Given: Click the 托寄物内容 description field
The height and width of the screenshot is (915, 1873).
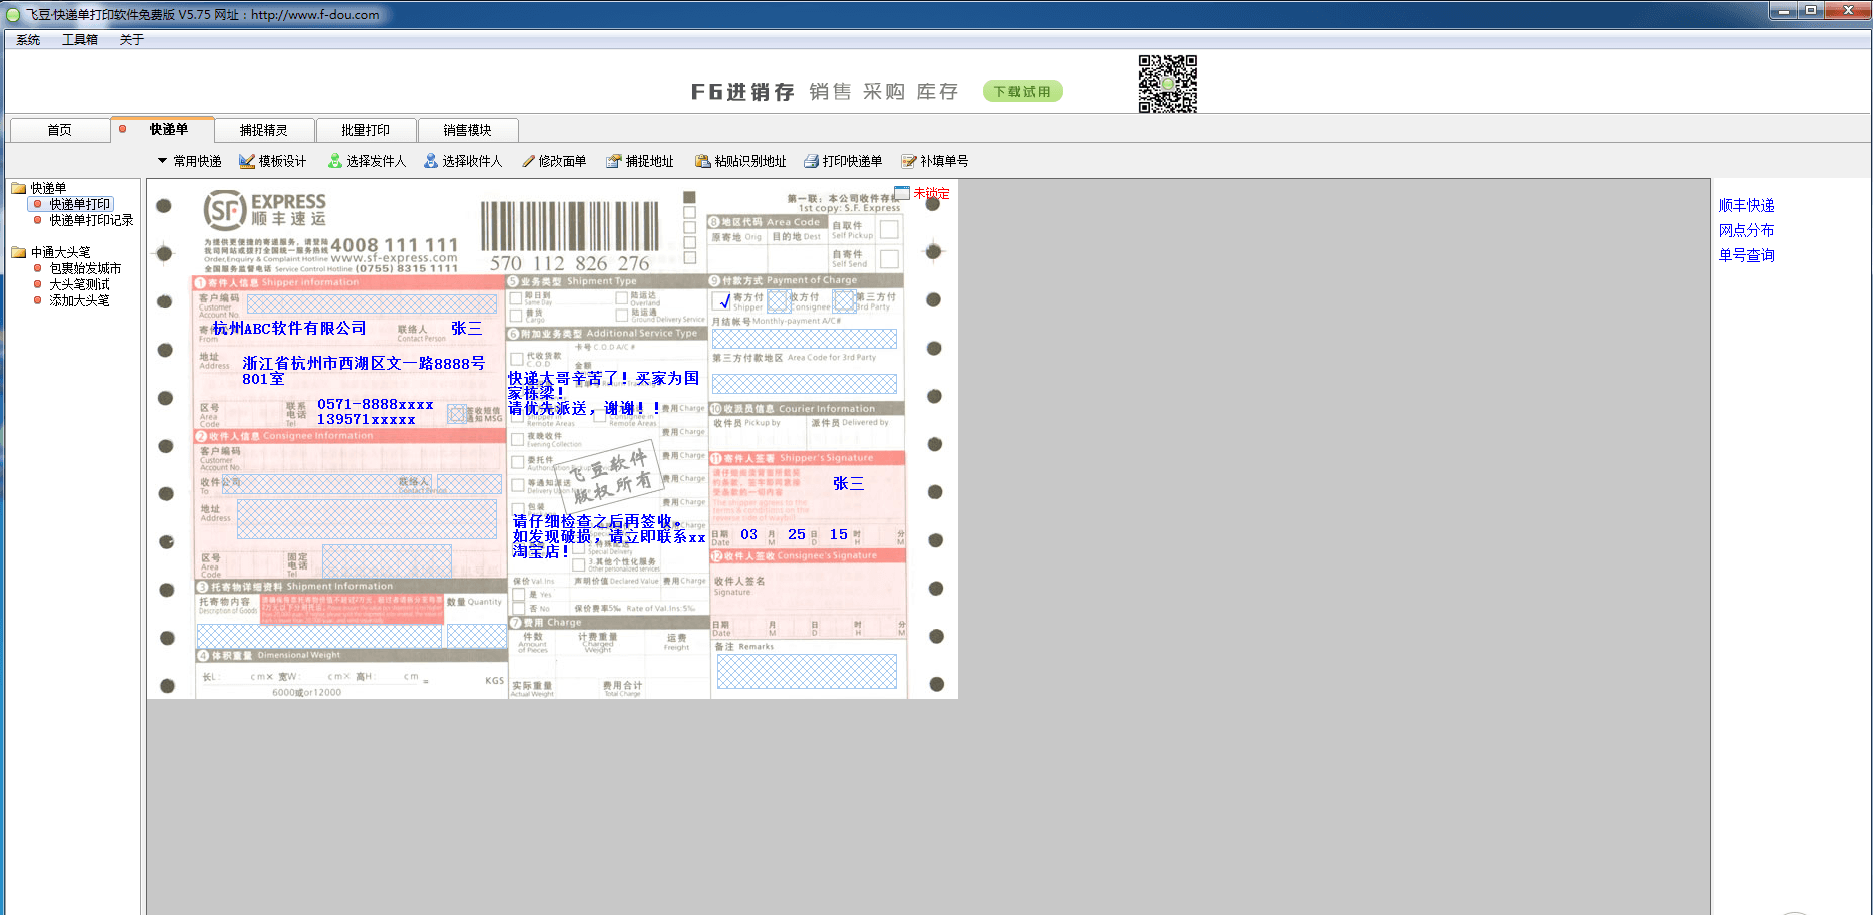Looking at the screenshot, I should 319,637.
